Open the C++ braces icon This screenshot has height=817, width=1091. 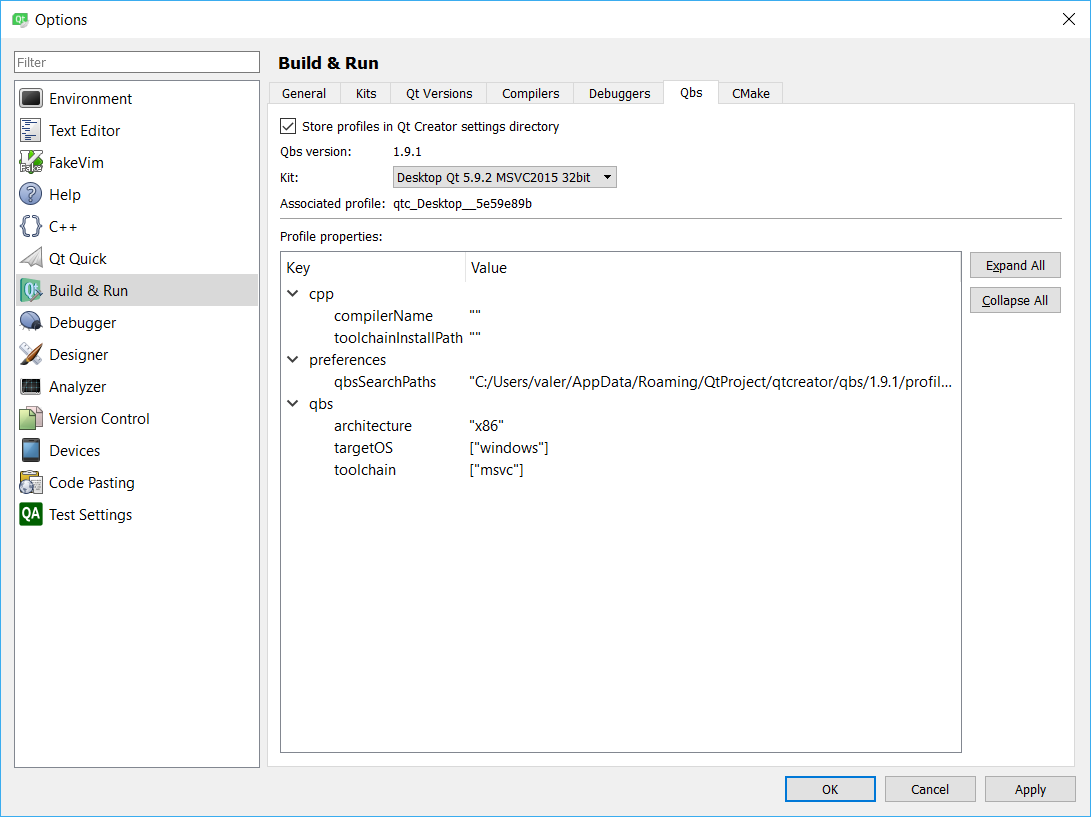[x=31, y=226]
